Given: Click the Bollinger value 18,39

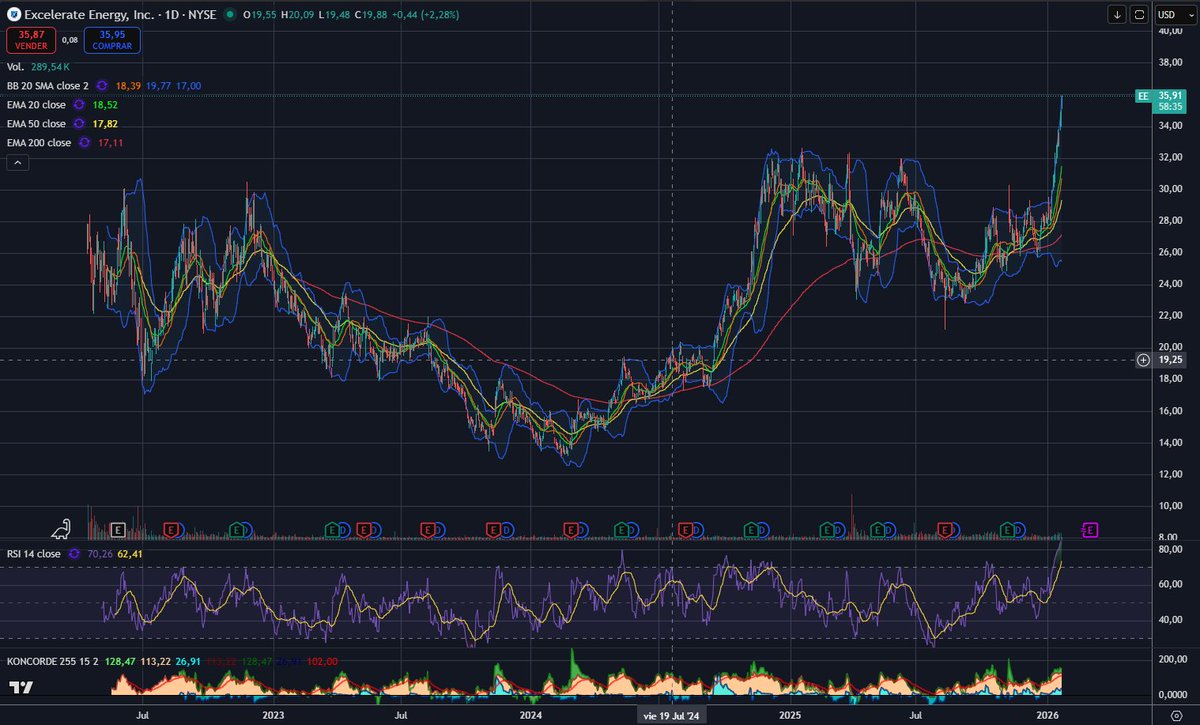Looking at the screenshot, I should pyautogui.click(x=128, y=86).
